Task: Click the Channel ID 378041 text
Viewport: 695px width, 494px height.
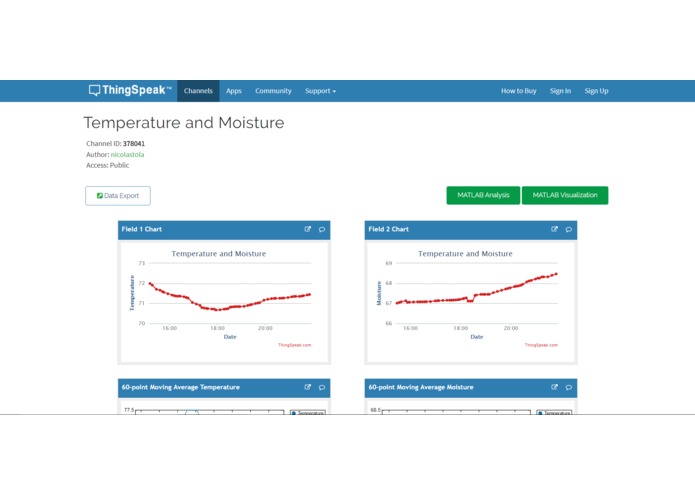Action: 115,144
